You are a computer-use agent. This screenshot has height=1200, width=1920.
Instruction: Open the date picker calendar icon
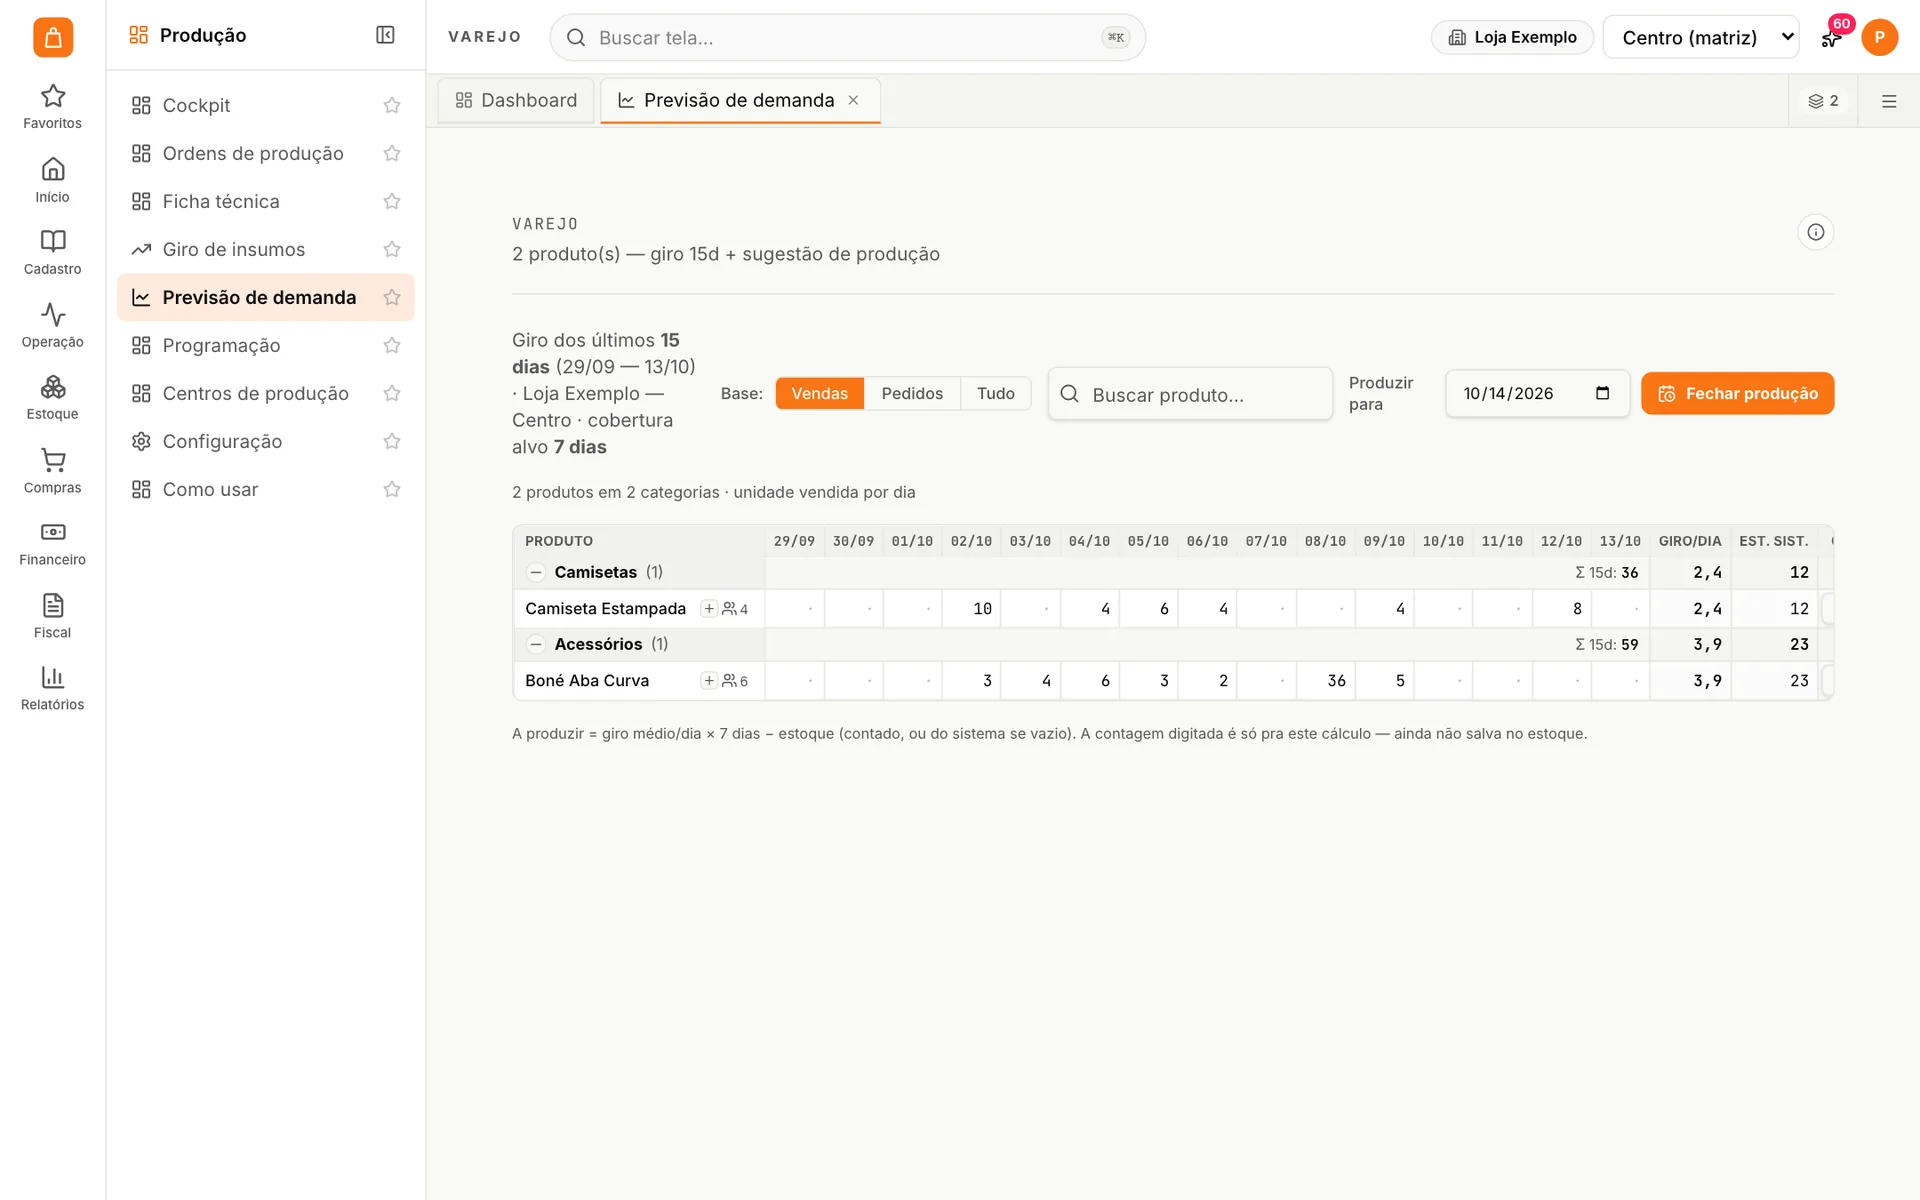pos(1602,393)
